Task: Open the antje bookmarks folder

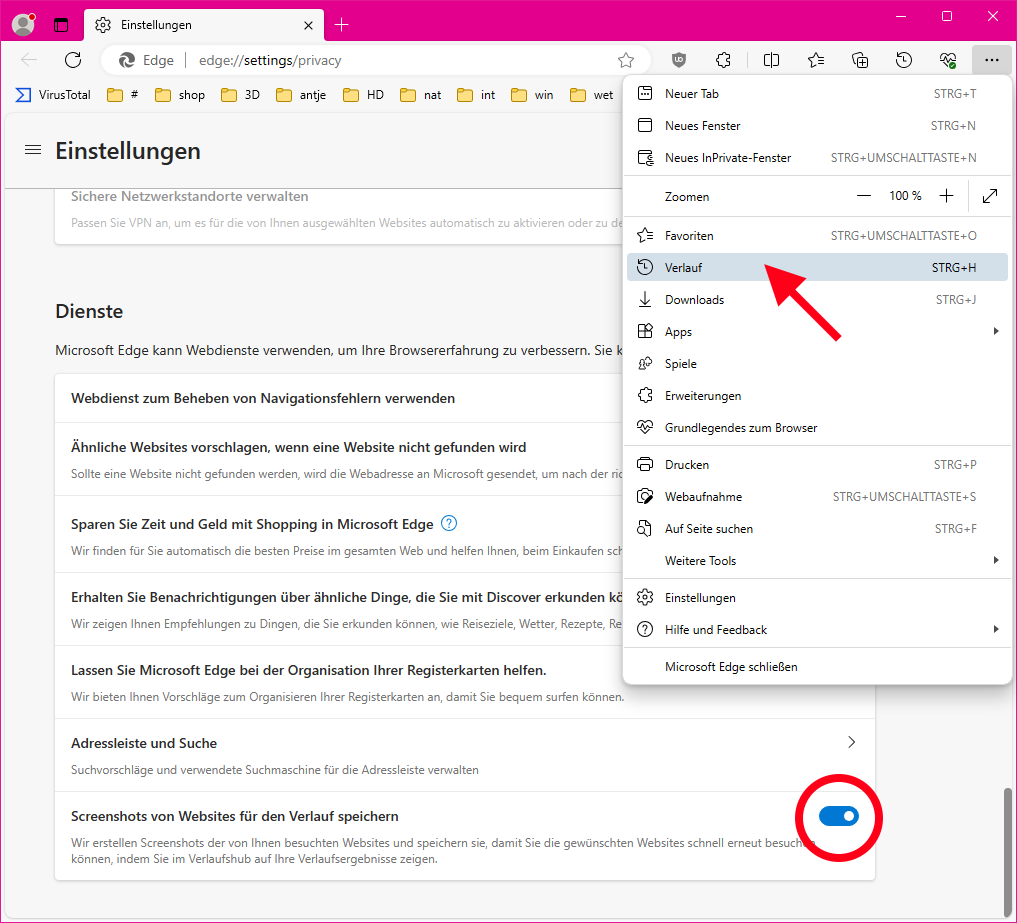Action: [x=301, y=95]
